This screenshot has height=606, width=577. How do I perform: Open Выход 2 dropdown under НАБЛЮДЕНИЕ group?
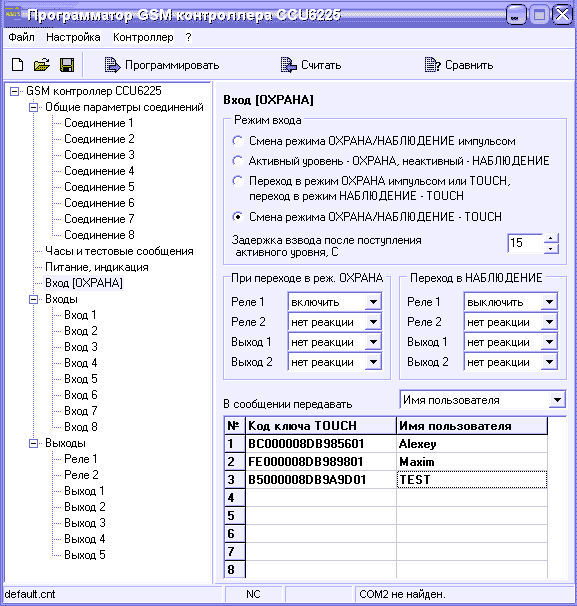(x=549, y=362)
